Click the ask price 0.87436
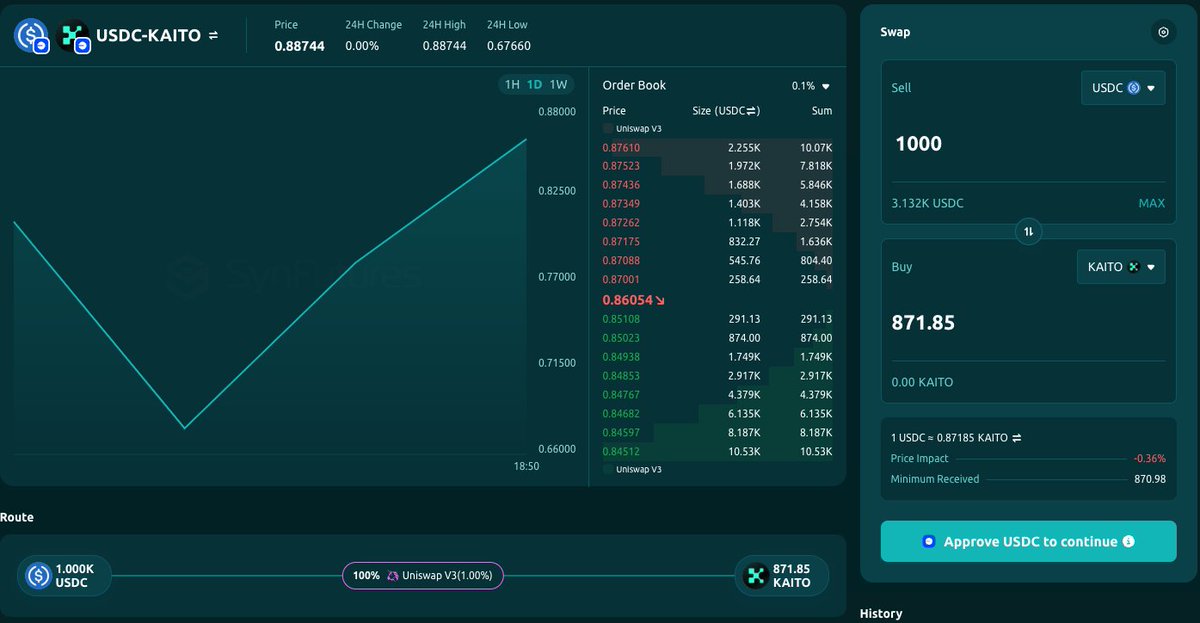The height and width of the screenshot is (623, 1200). click(621, 185)
